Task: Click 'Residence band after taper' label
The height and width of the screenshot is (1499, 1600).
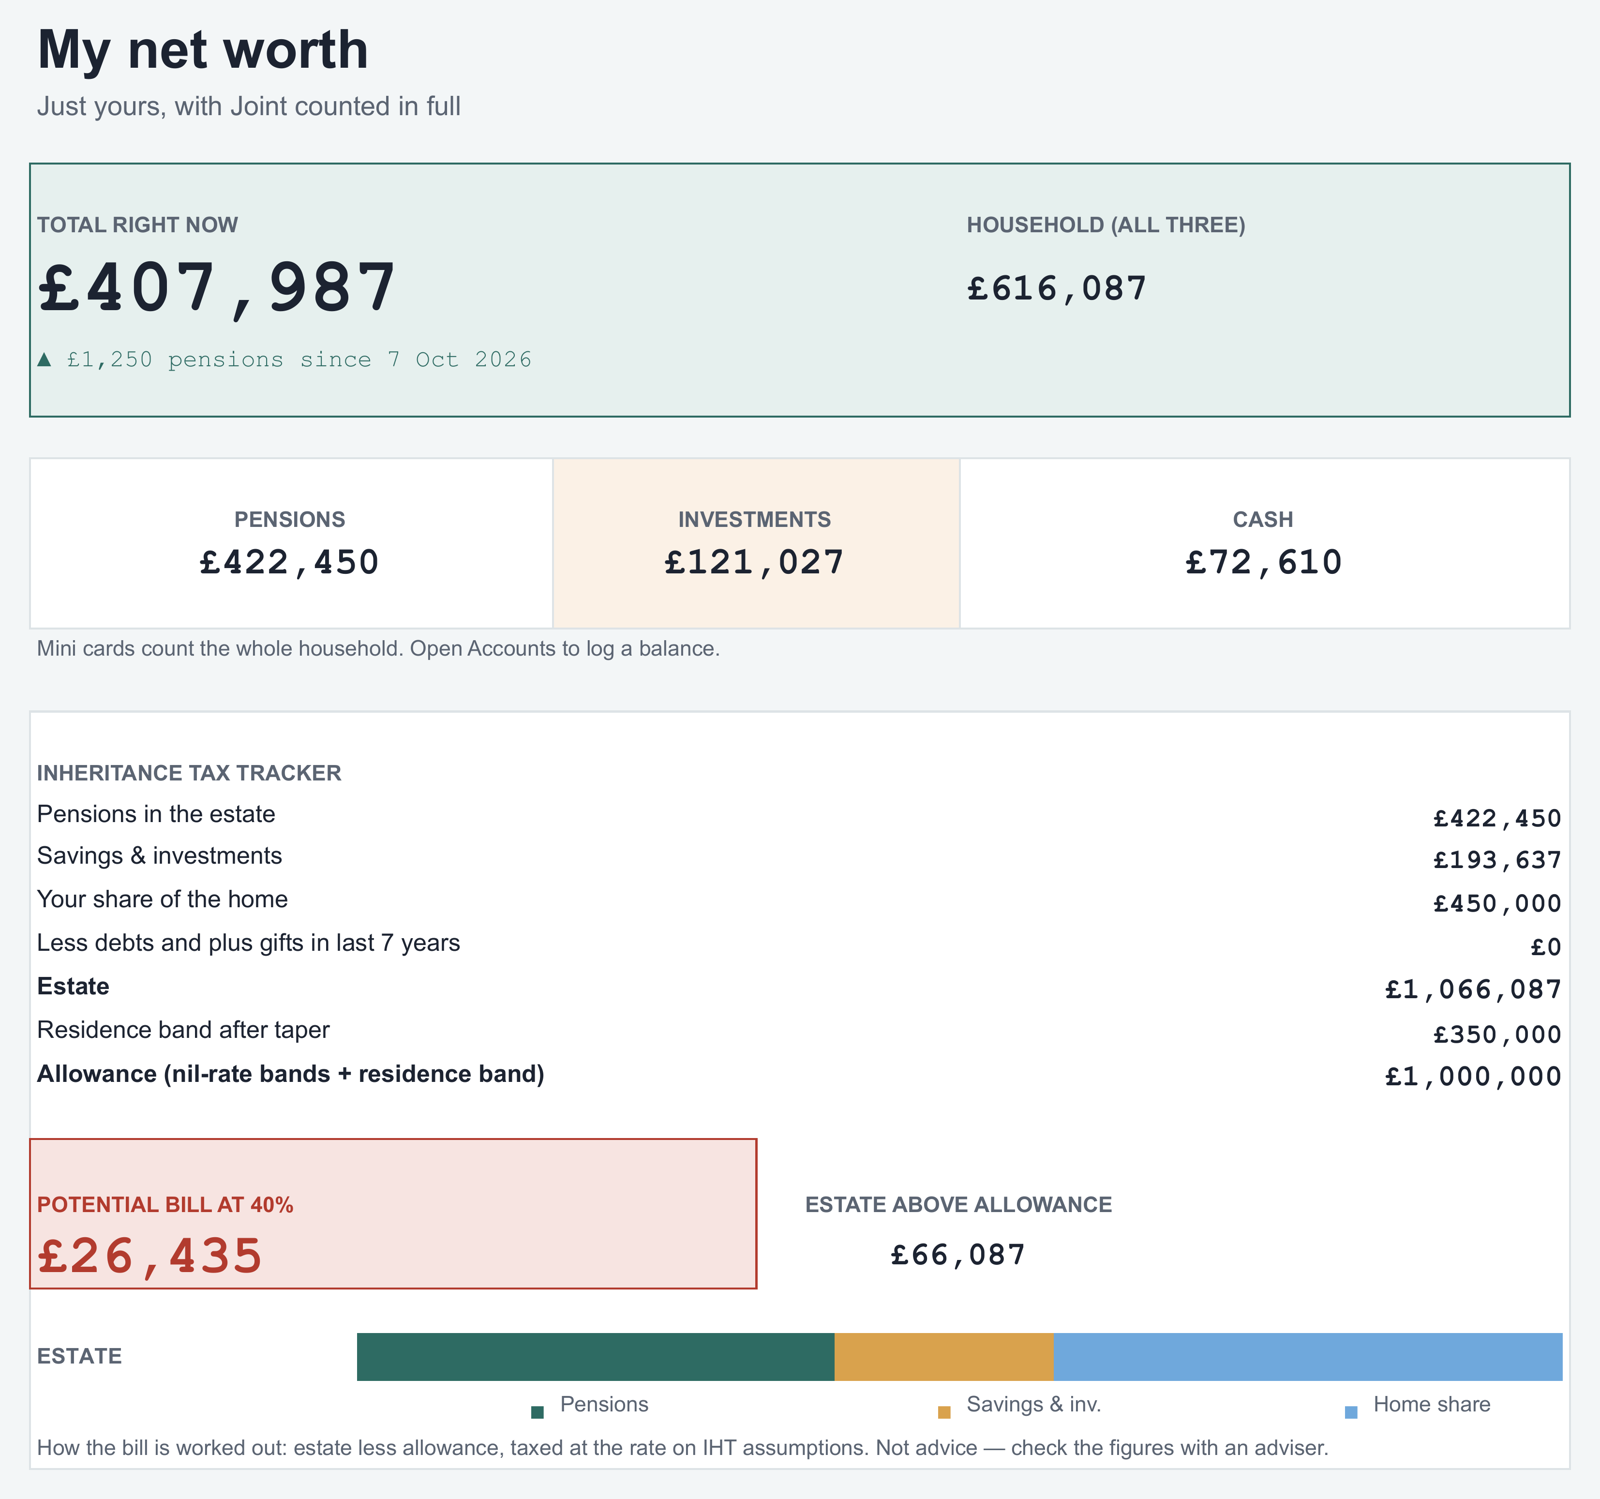Action: point(183,1030)
